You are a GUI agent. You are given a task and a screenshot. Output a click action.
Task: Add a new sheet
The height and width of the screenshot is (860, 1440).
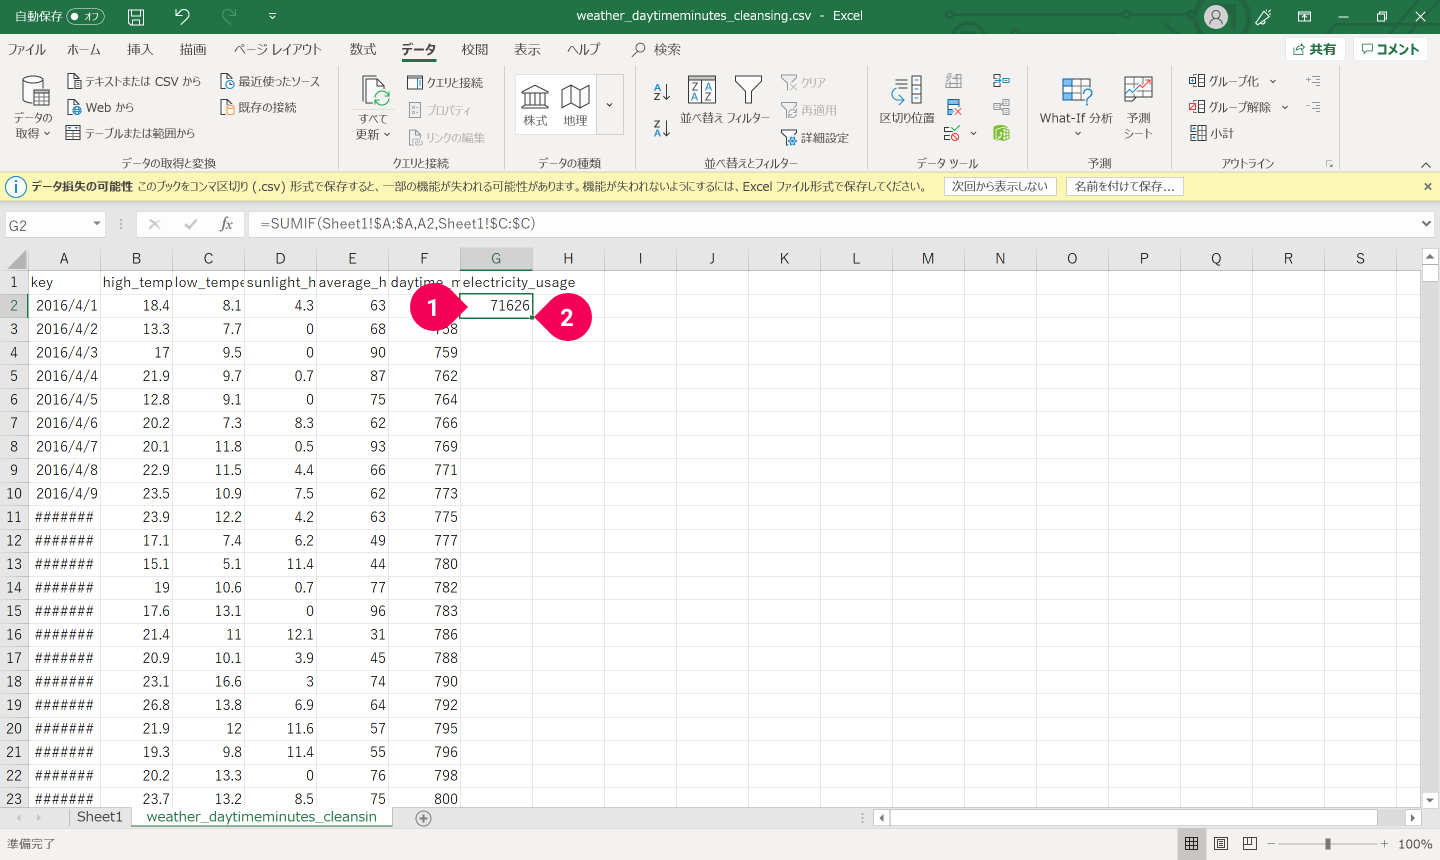coord(423,818)
